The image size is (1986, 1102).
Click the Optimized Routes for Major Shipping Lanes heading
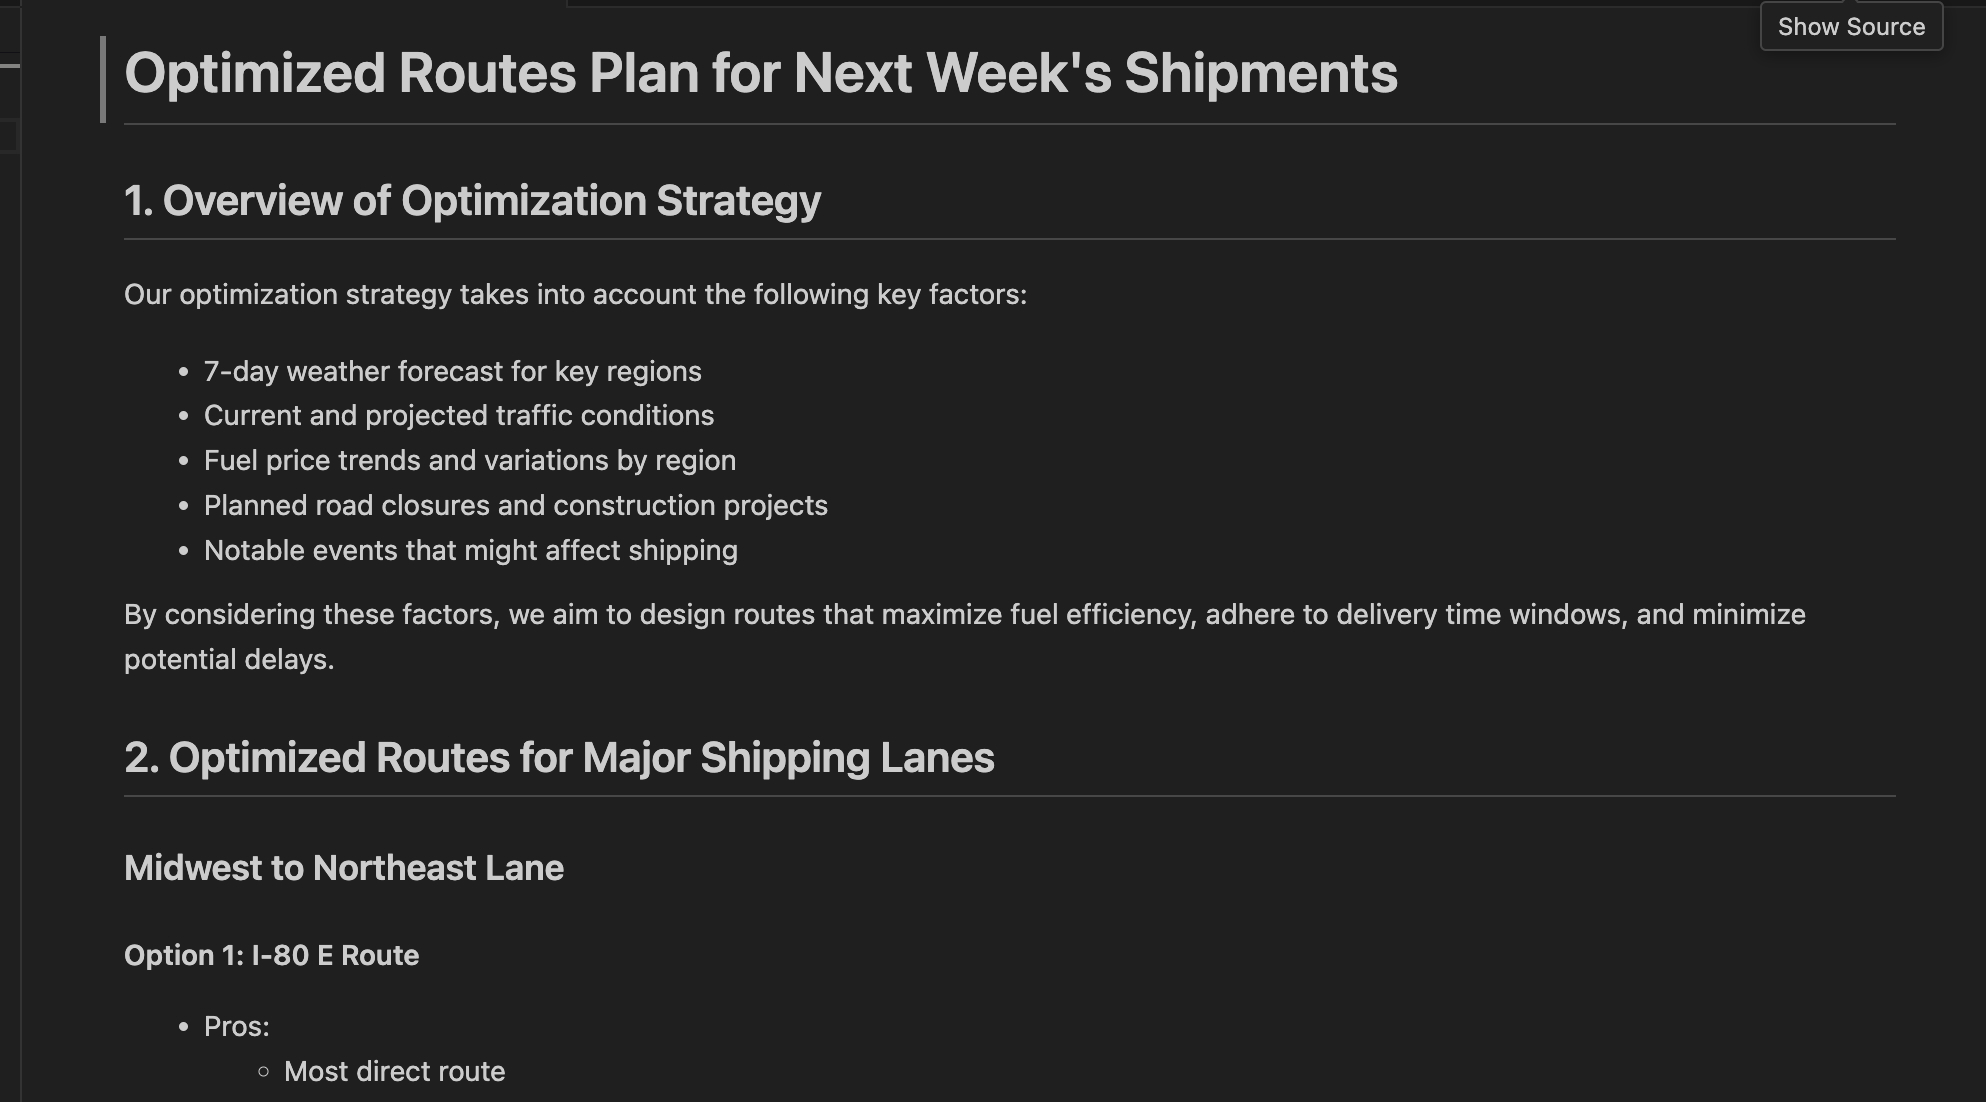(559, 758)
